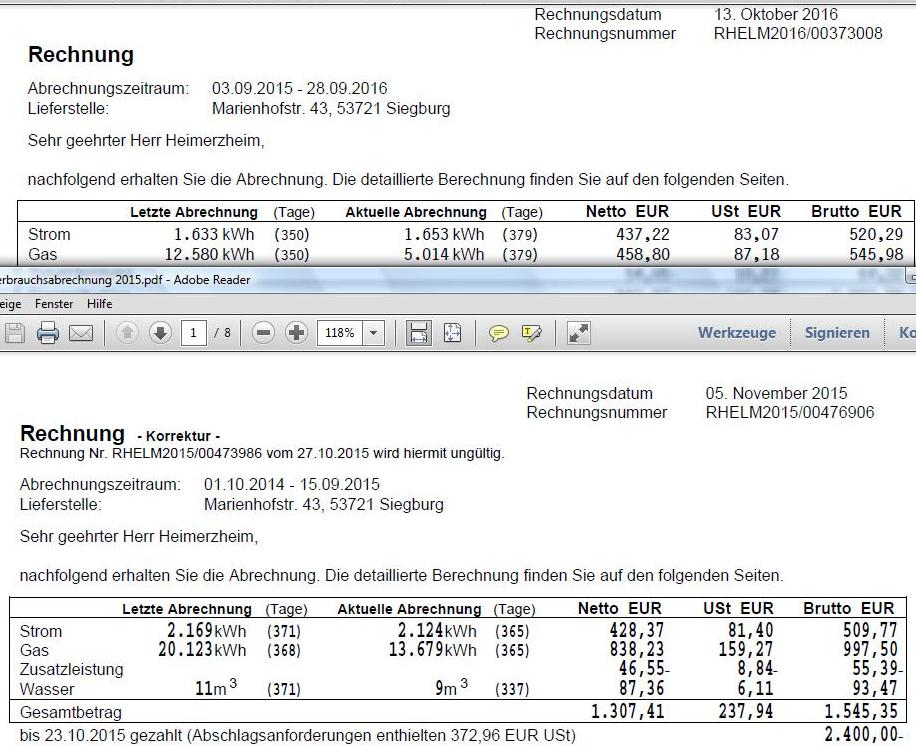Screen dimensions: 916x746
Task: Click the Gesamtbetrag gross total 1.545,35
Action: click(860, 712)
